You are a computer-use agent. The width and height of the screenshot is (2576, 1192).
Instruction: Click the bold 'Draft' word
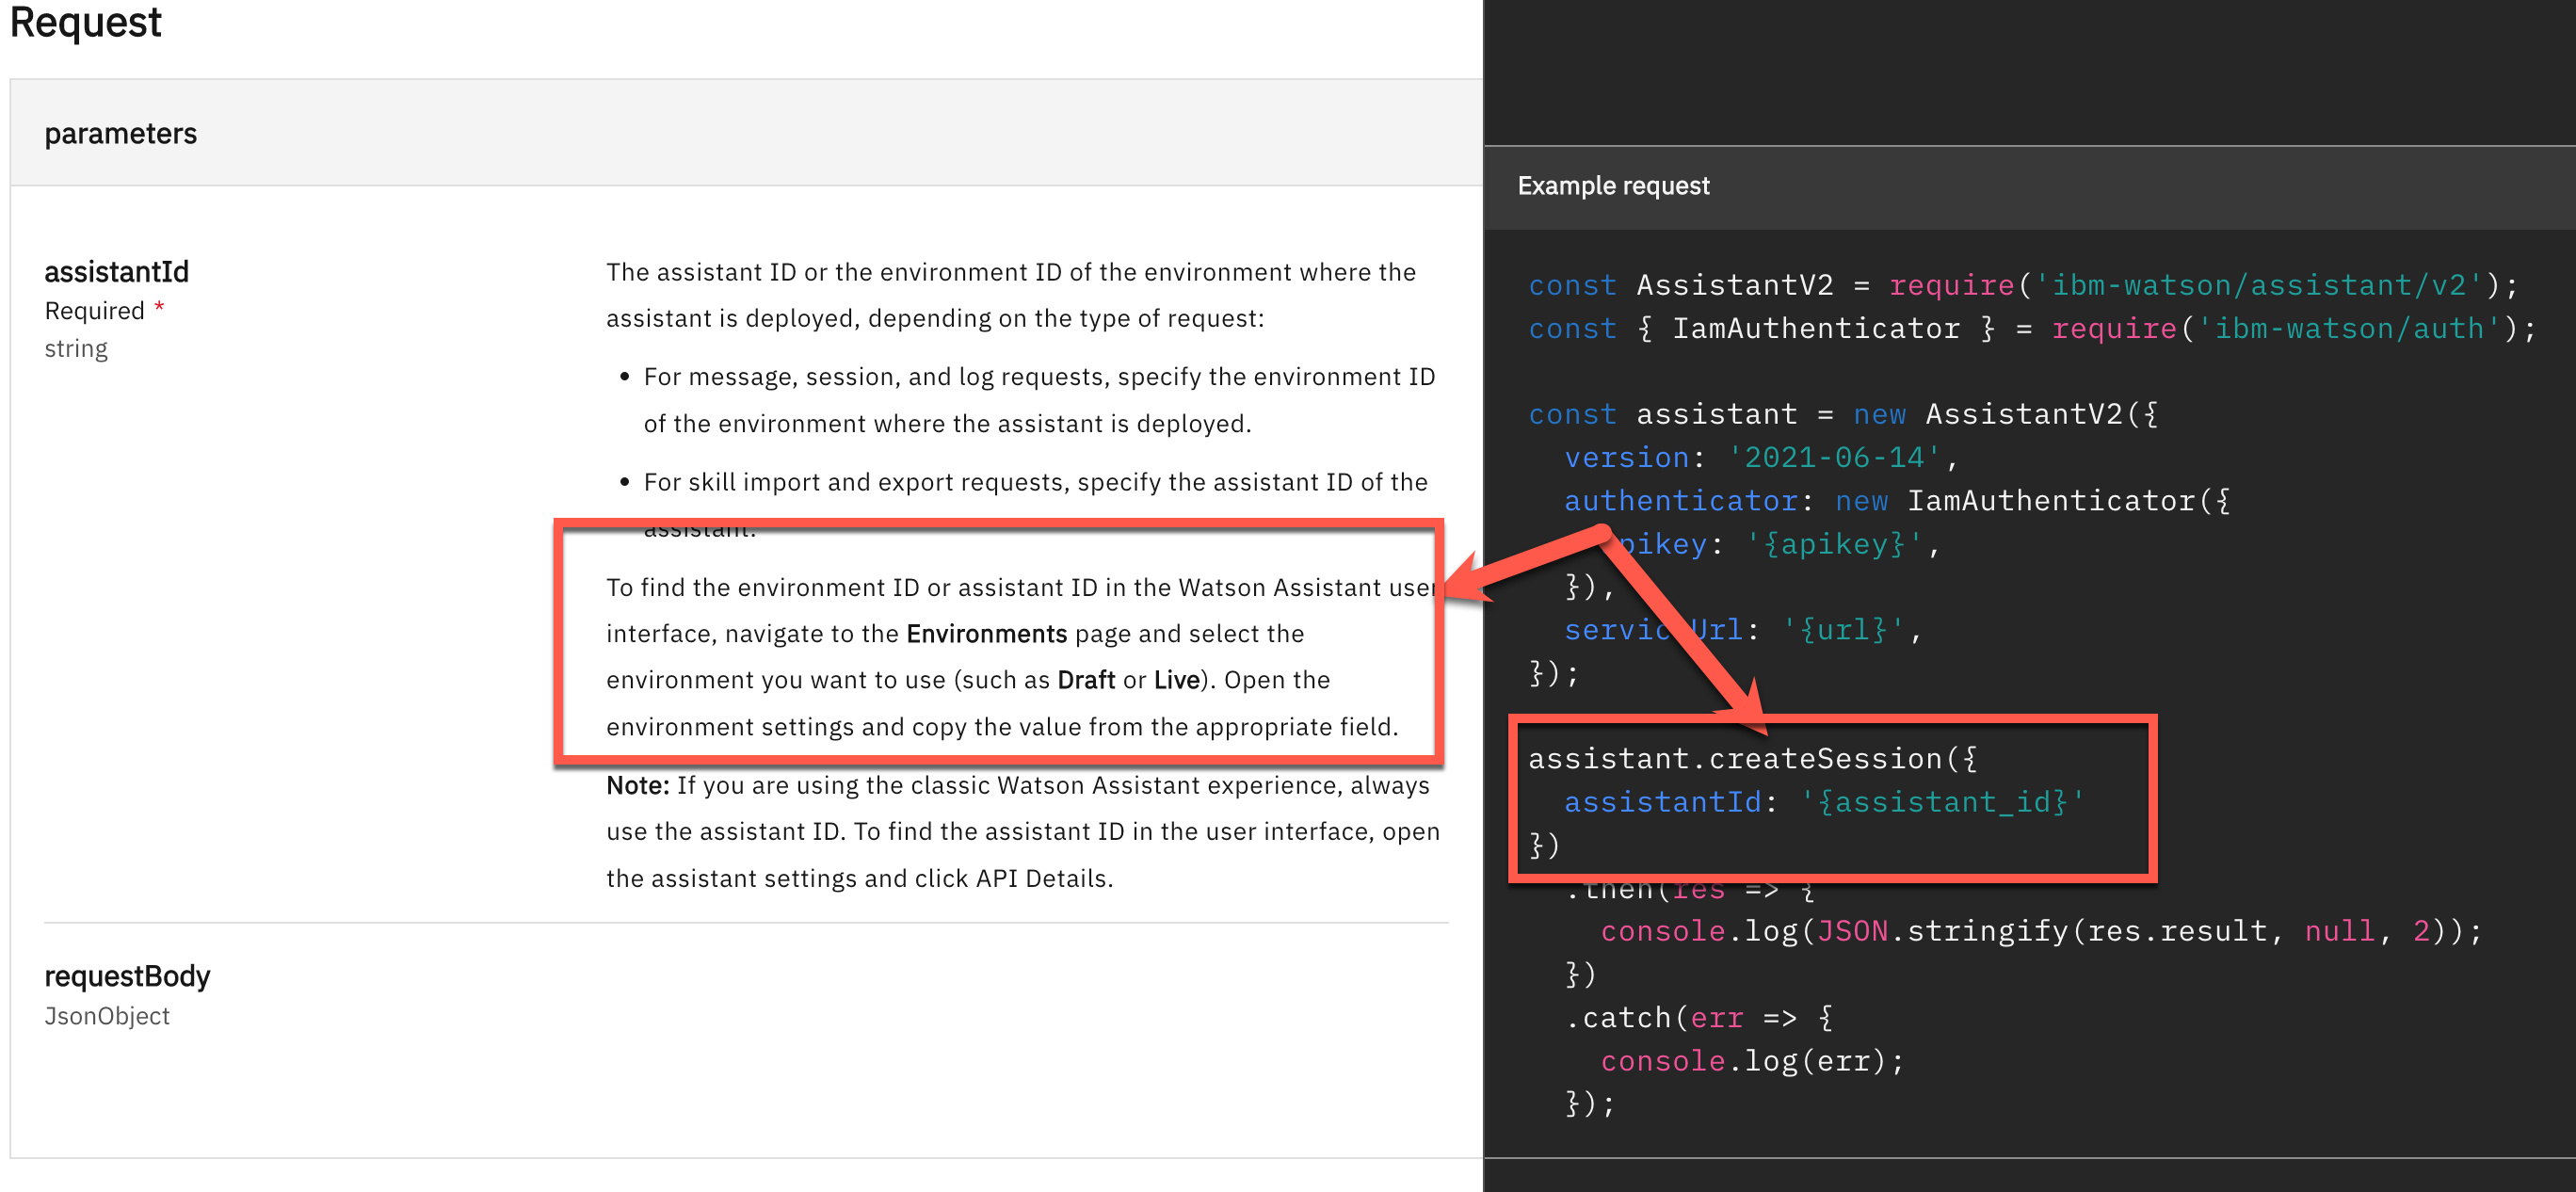pyautogui.click(x=1085, y=680)
